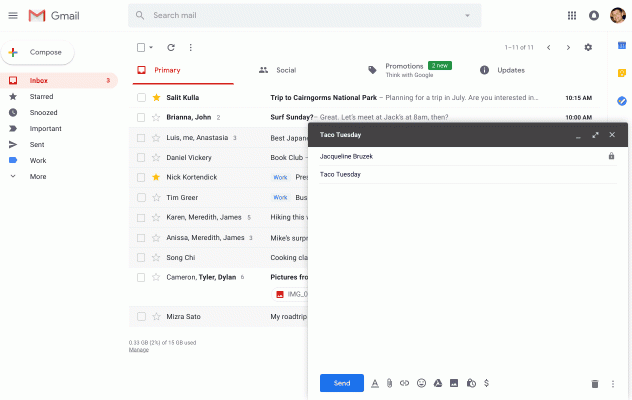Discard the draft with trash icon

[595, 383]
